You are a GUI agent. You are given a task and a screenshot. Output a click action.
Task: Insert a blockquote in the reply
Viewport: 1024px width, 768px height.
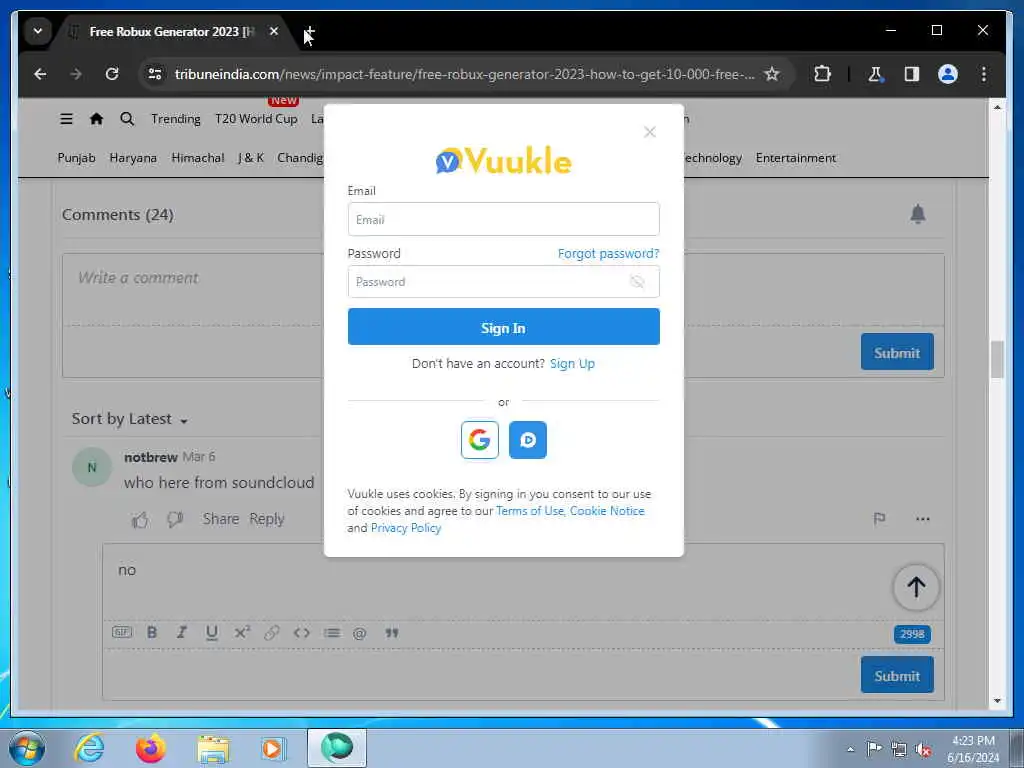pyautogui.click(x=391, y=632)
